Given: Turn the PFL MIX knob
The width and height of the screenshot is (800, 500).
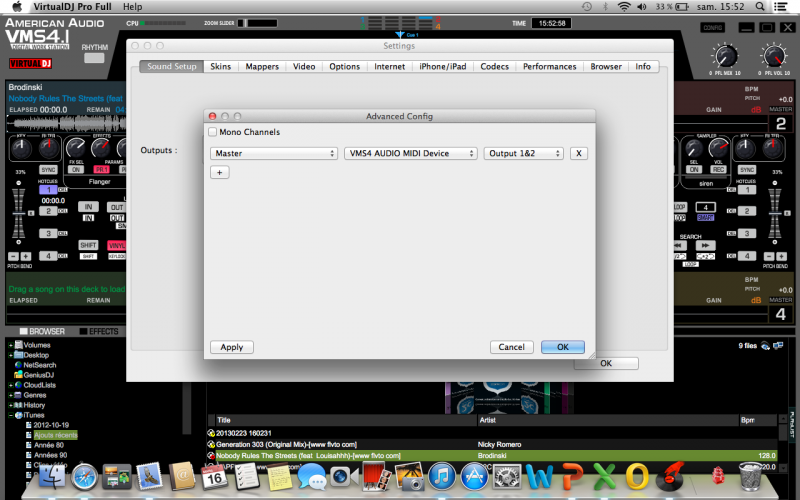Looking at the screenshot, I should coord(724,56).
